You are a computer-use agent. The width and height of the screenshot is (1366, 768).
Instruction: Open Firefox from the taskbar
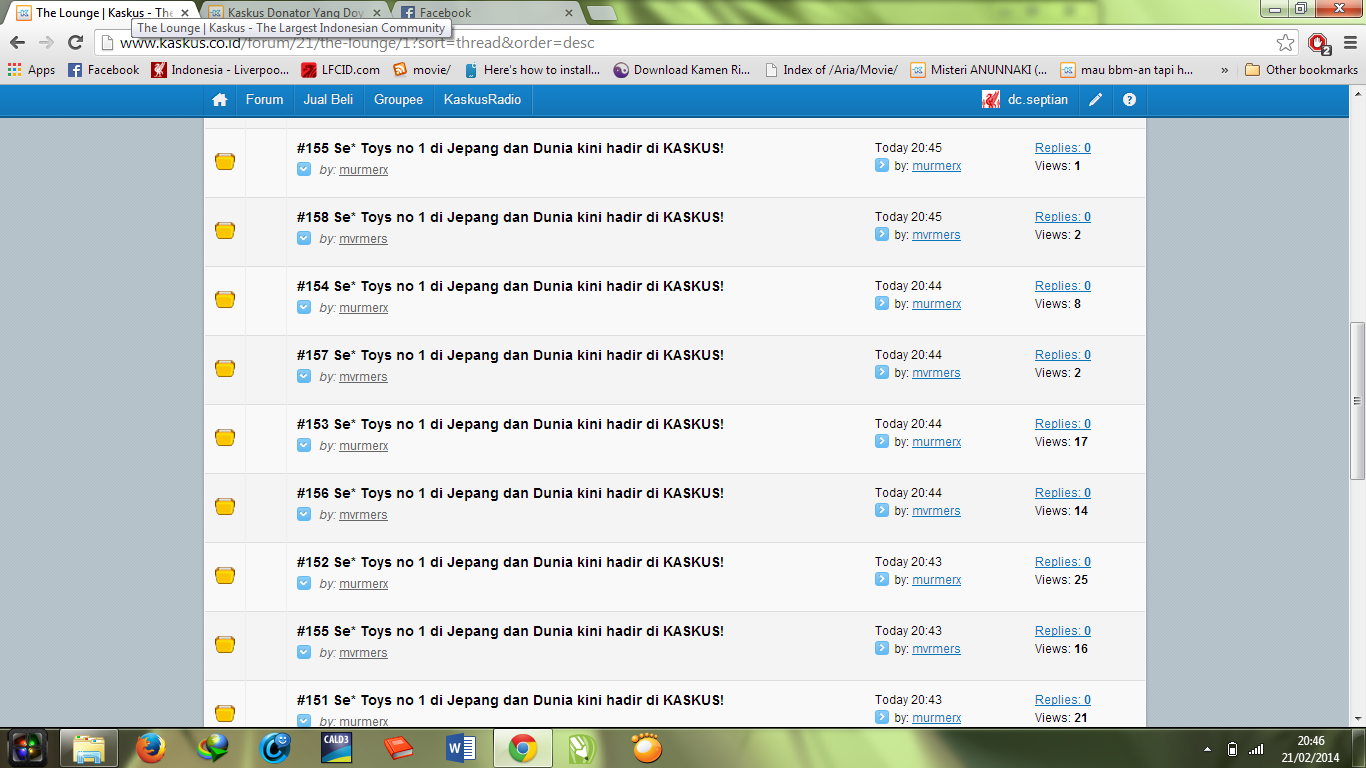pos(151,748)
